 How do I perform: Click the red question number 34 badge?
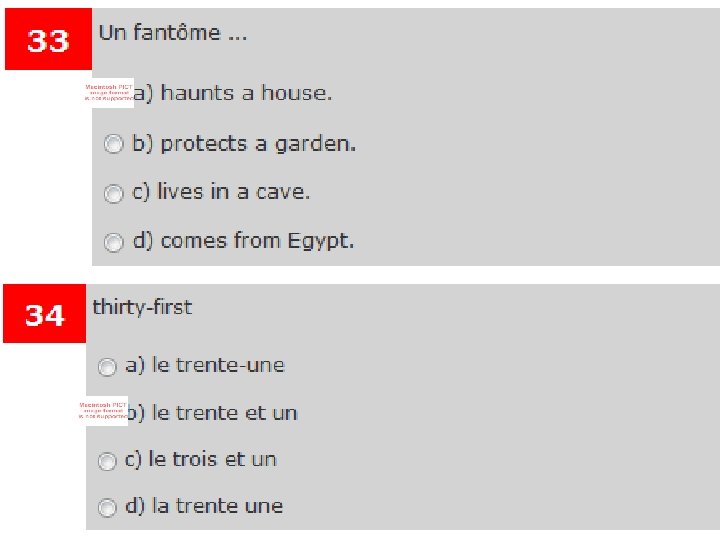[x=45, y=314]
